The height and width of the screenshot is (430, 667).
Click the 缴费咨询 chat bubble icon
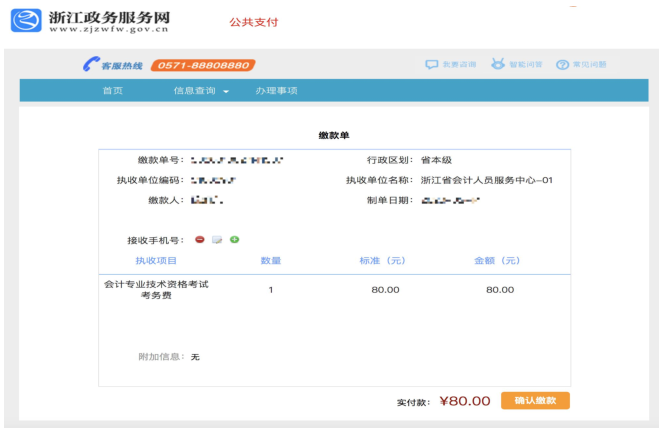point(432,65)
